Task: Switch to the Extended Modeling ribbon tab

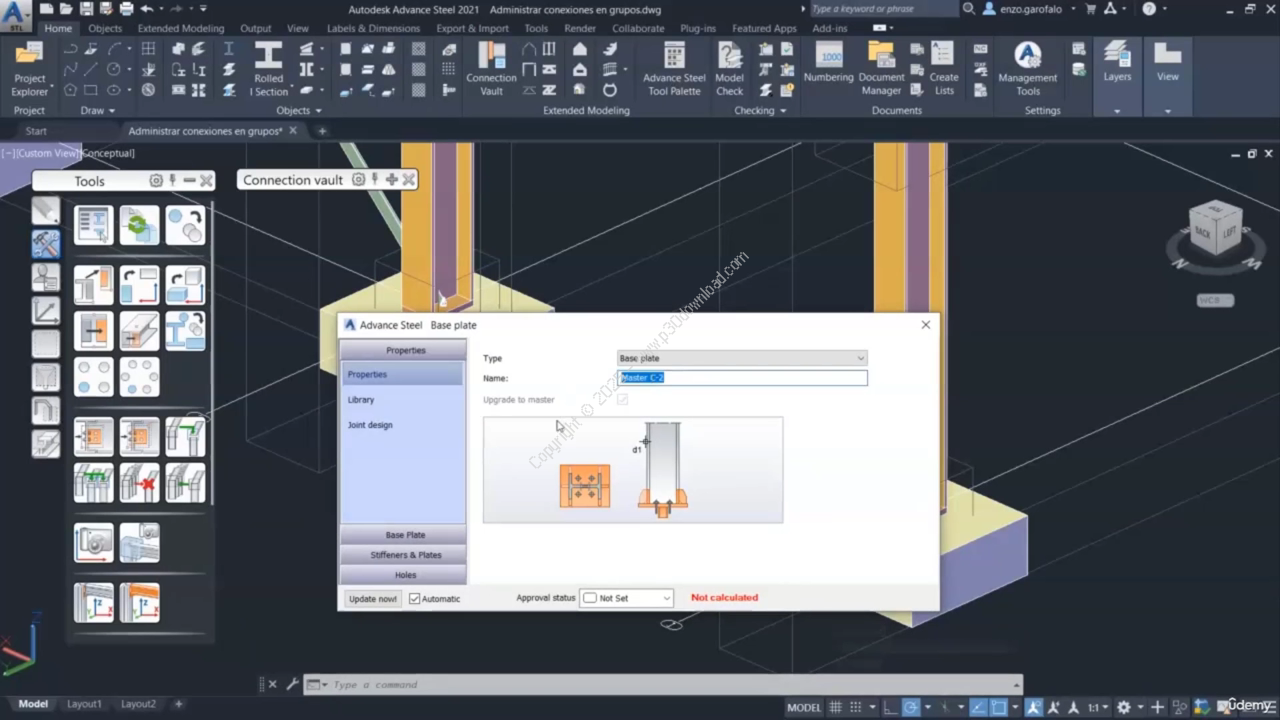Action: tap(181, 29)
